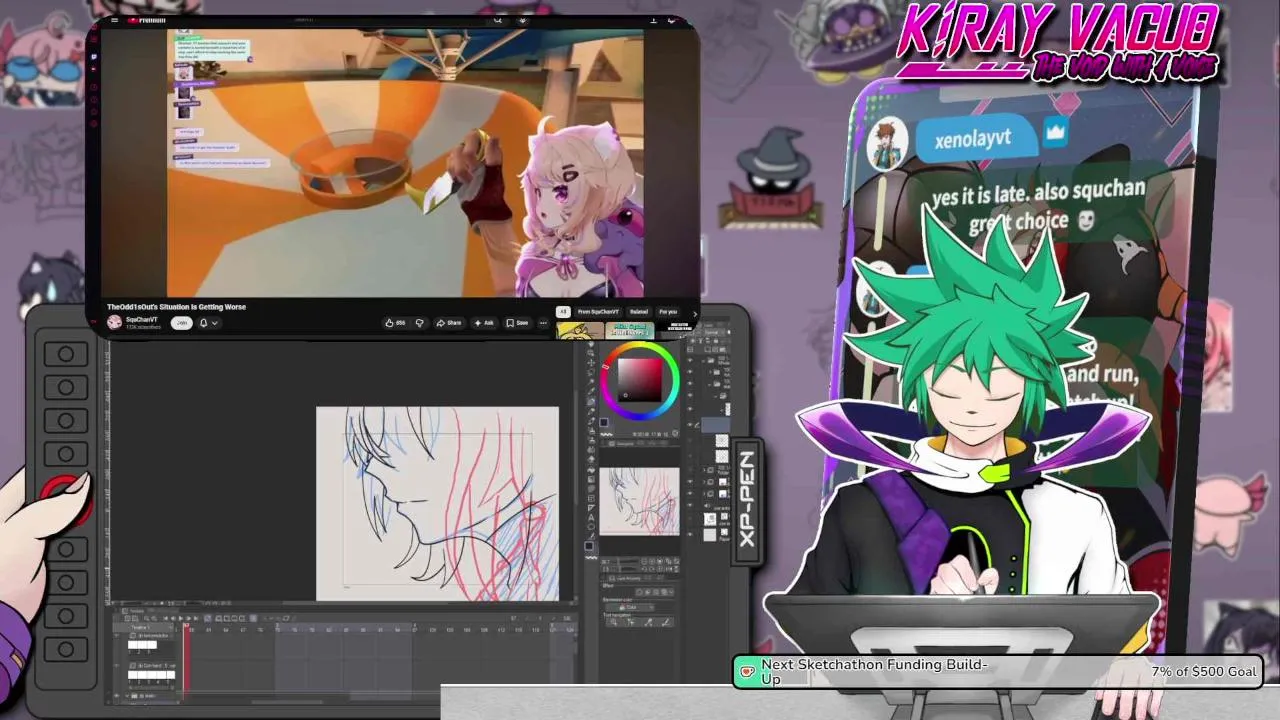This screenshot has width=1280, height=720.
Task: Toggle visibility of the top layer folder
Action: point(690,360)
